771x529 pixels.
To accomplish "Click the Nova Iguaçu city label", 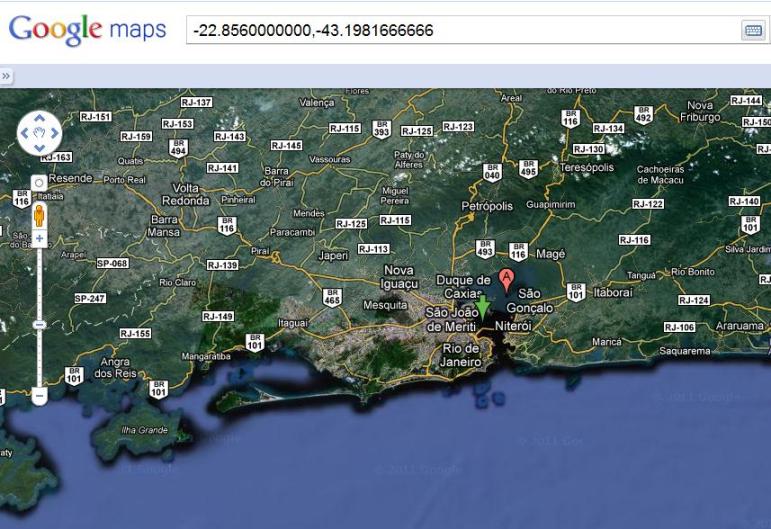I will point(399,277).
